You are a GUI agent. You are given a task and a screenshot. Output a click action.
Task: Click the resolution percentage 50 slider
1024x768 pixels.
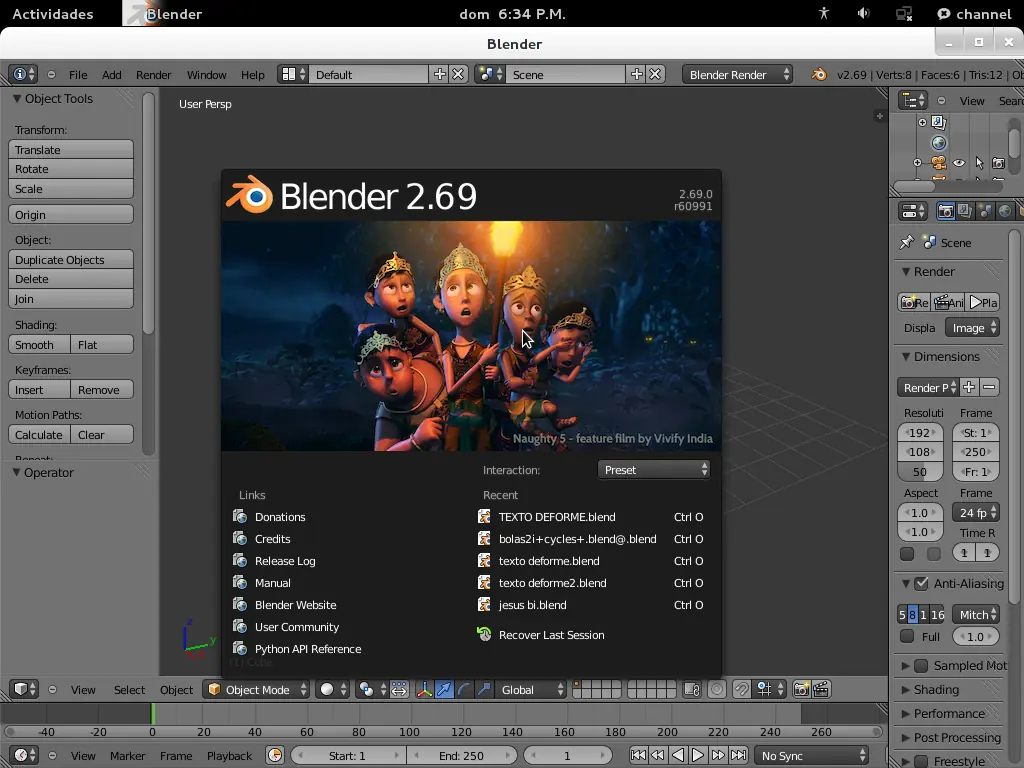pyautogui.click(x=920, y=472)
